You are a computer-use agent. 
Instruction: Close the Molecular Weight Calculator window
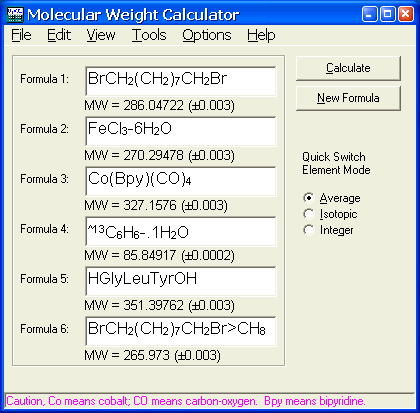pyautogui.click(x=405, y=14)
